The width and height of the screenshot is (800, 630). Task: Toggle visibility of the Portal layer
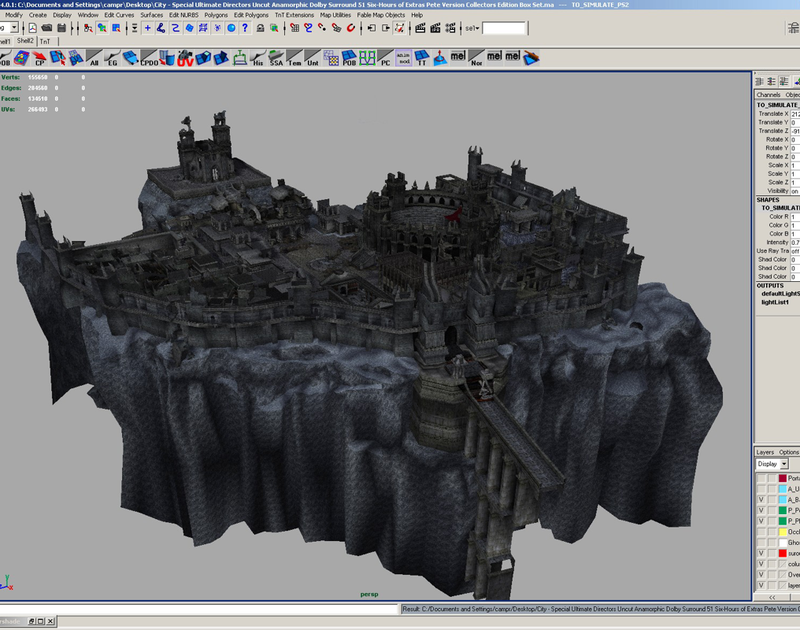(761, 478)
